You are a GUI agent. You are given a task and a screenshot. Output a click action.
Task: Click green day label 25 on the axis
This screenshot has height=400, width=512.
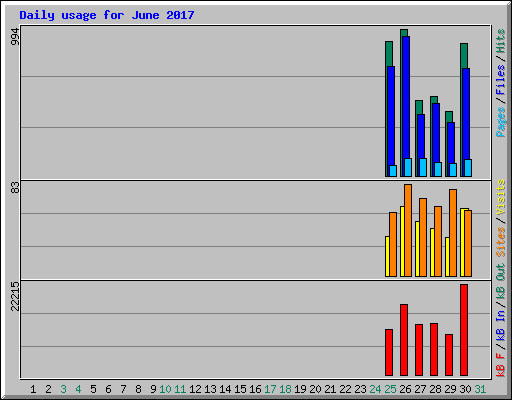pos(390,389)
